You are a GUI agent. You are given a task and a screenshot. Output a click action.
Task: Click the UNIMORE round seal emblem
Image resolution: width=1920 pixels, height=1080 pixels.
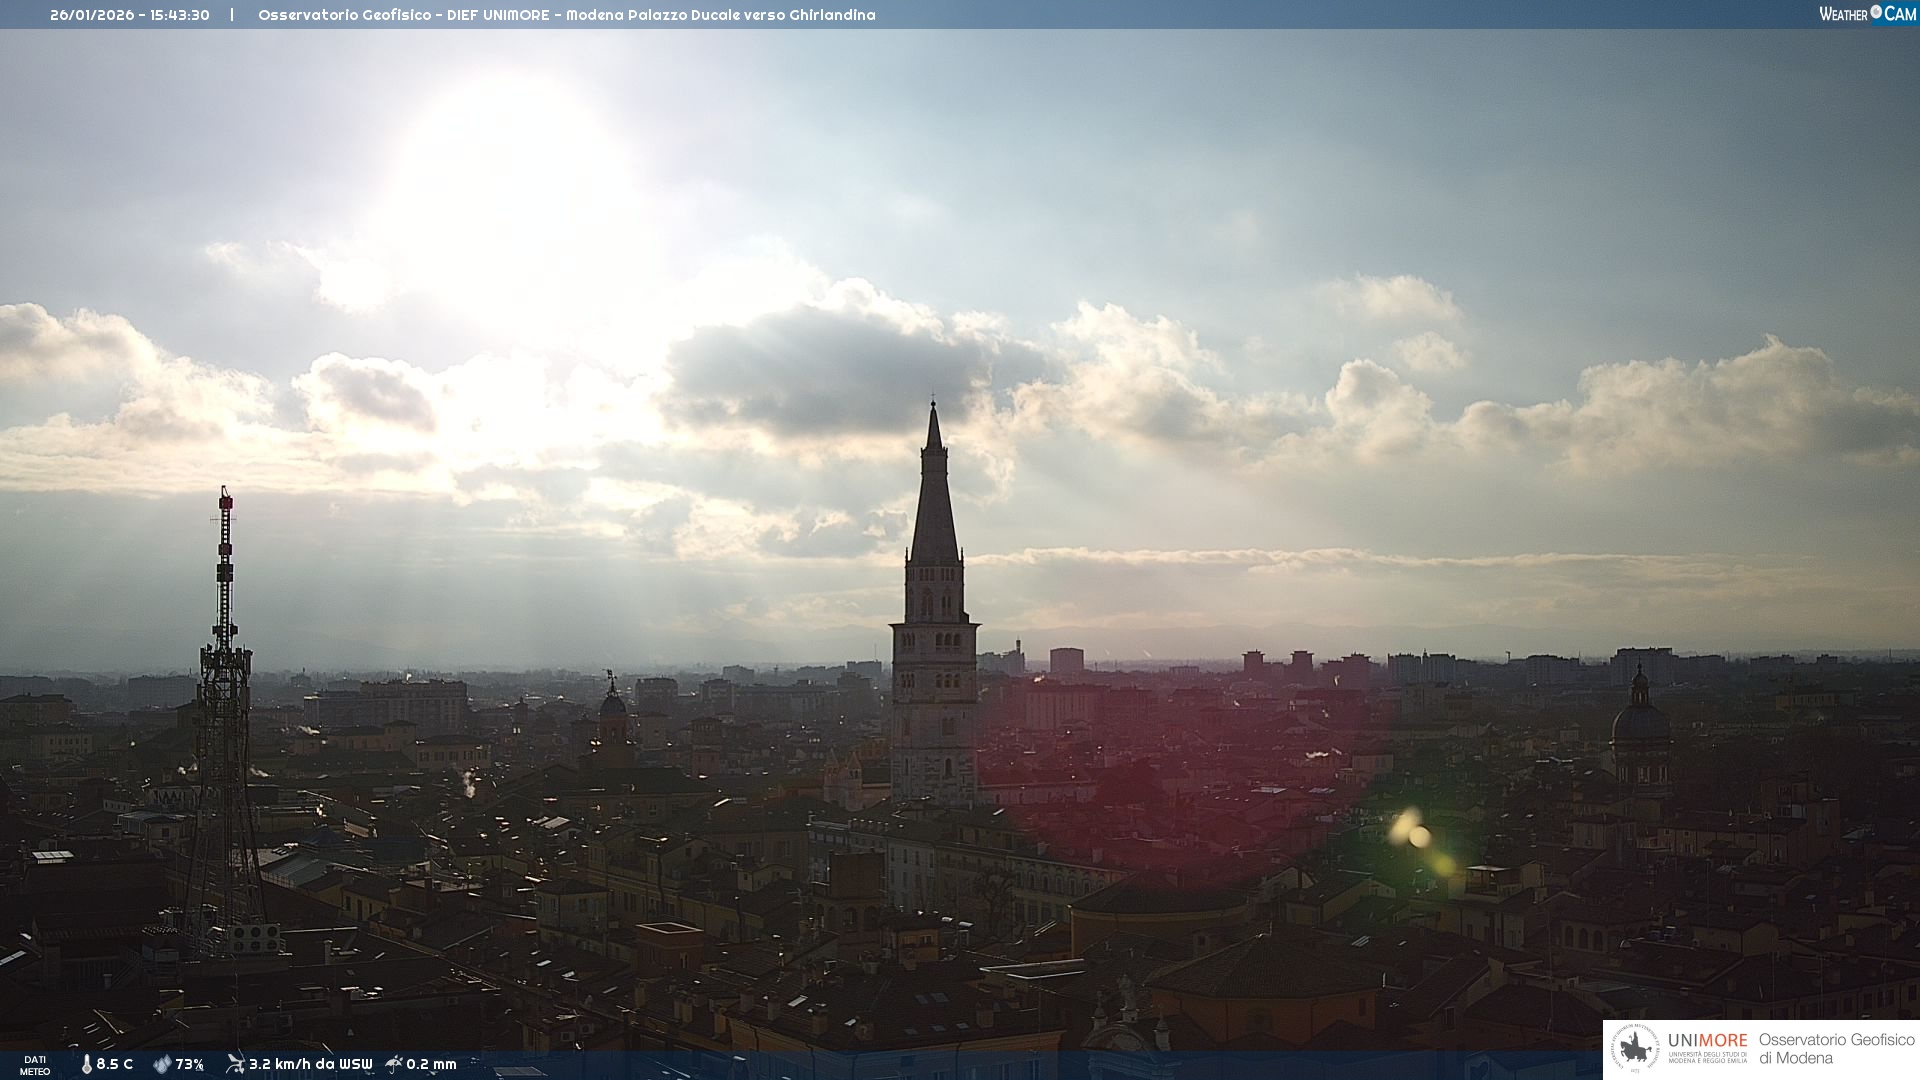click(1635, 1049)
